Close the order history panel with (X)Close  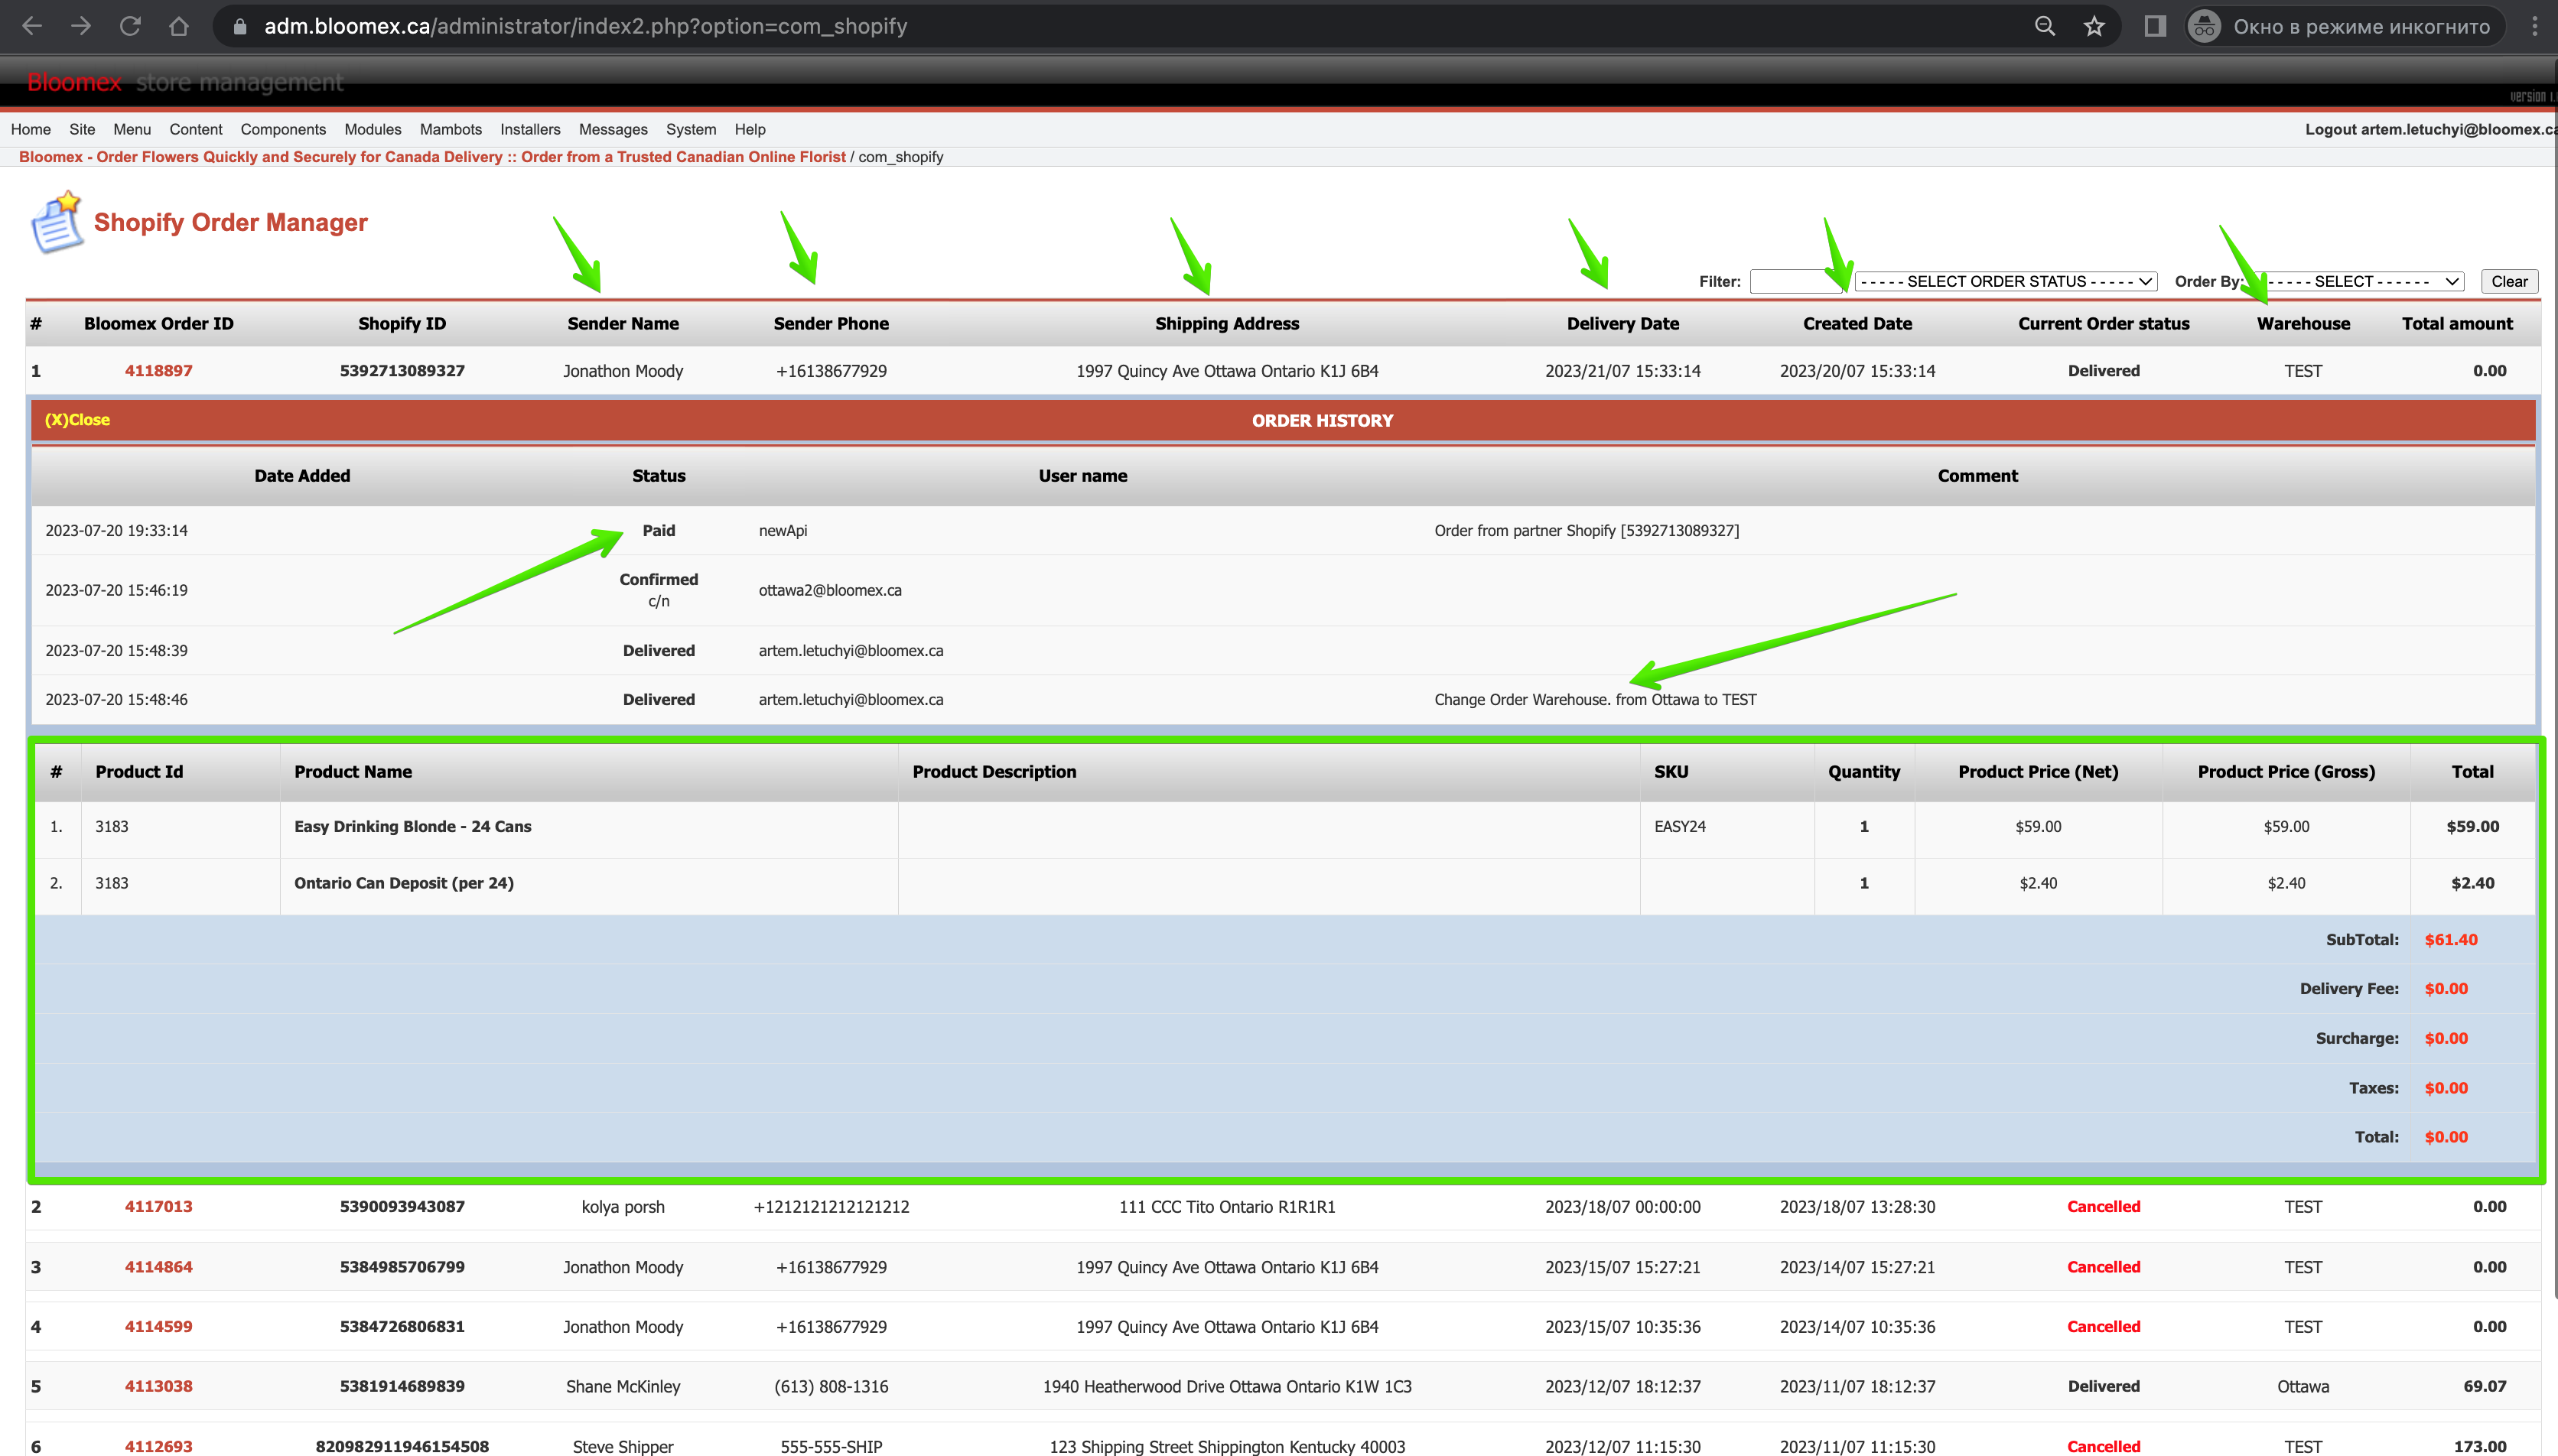[x=77, y=420]
